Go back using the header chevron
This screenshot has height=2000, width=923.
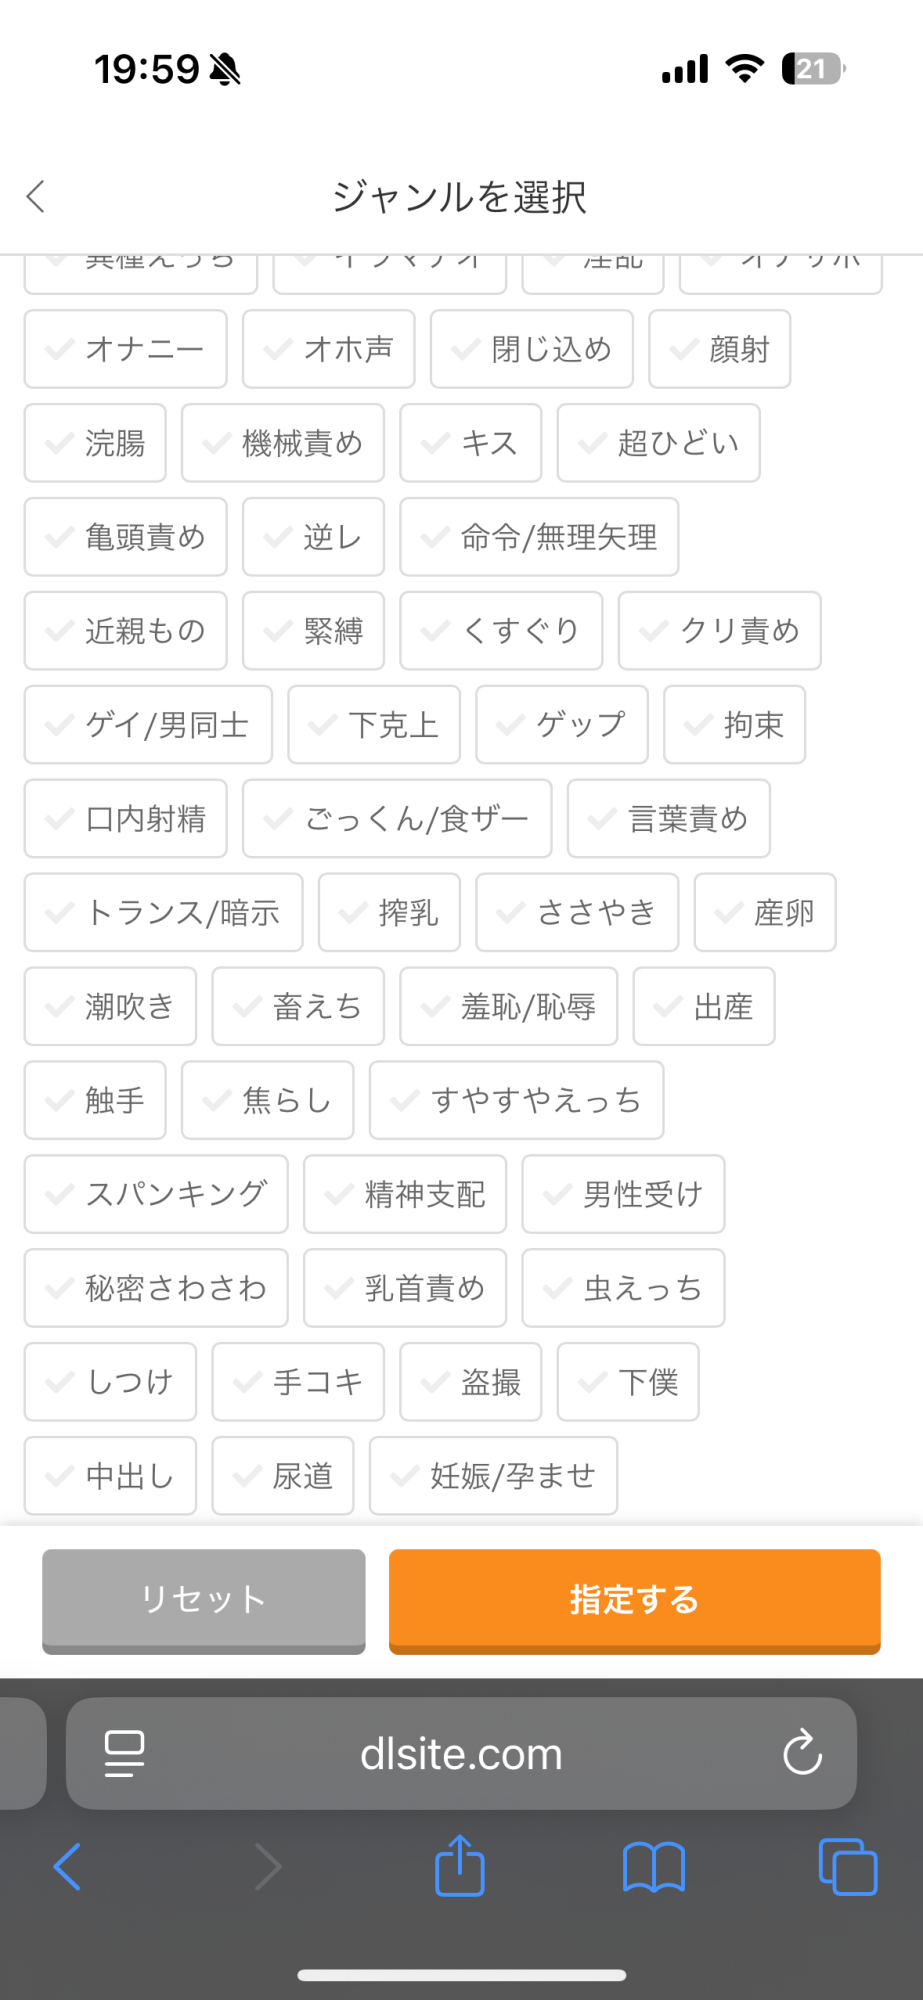(36, 197)
